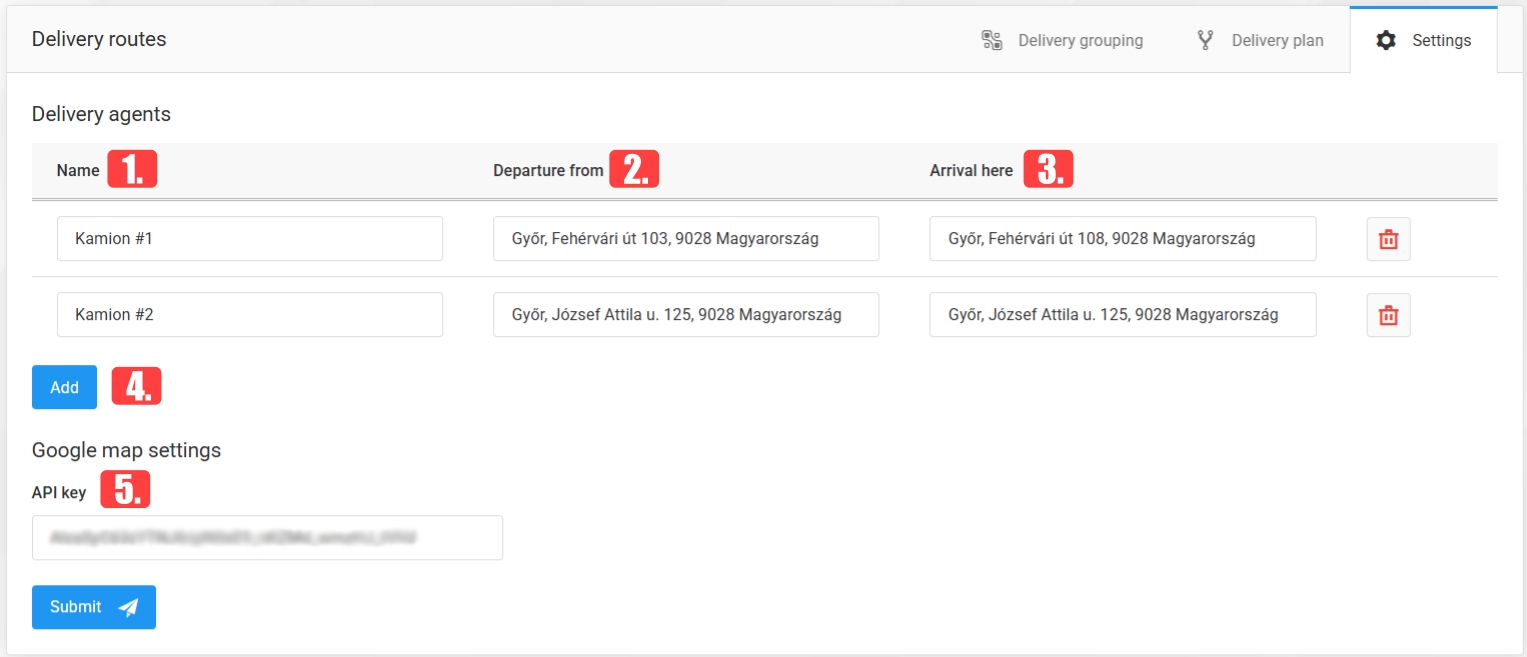Click the Google map settings heading
1527x657 pixels.
(126, 450)
